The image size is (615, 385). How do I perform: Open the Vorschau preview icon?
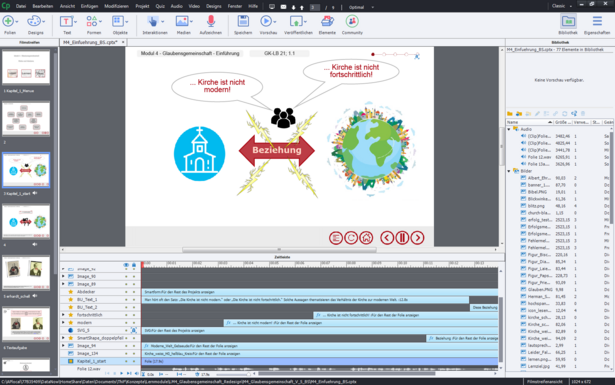click(x=266, y=21)
